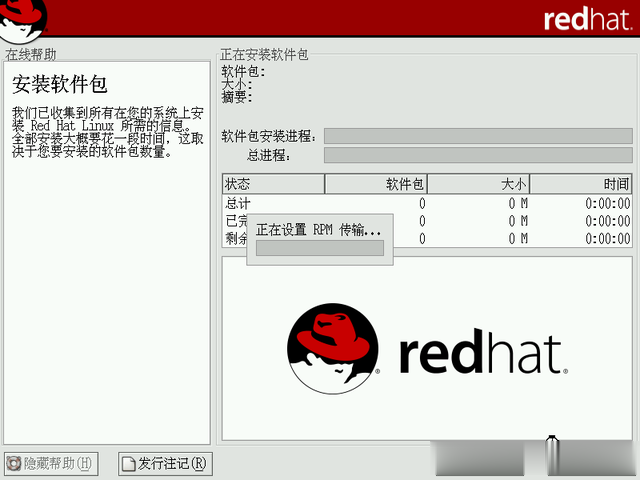Select the 状态 column header
640x480 pixels.
pos(273,184)
